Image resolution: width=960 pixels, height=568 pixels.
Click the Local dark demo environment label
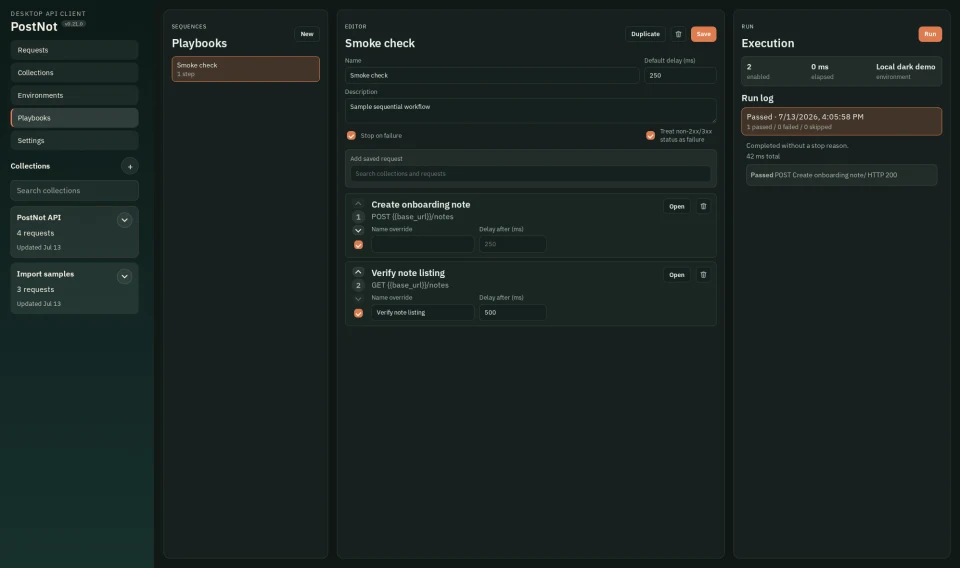click(x=906, y=67)
